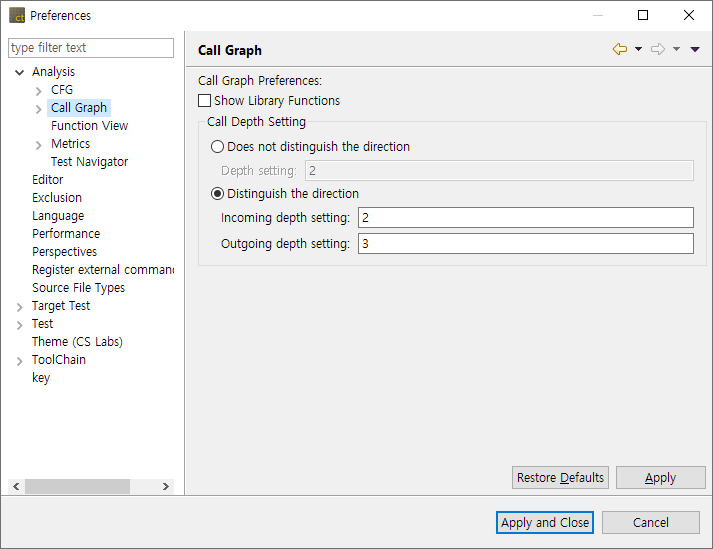Open the preferences view menu triangle

pyautogui.click(x=695, y=50)
